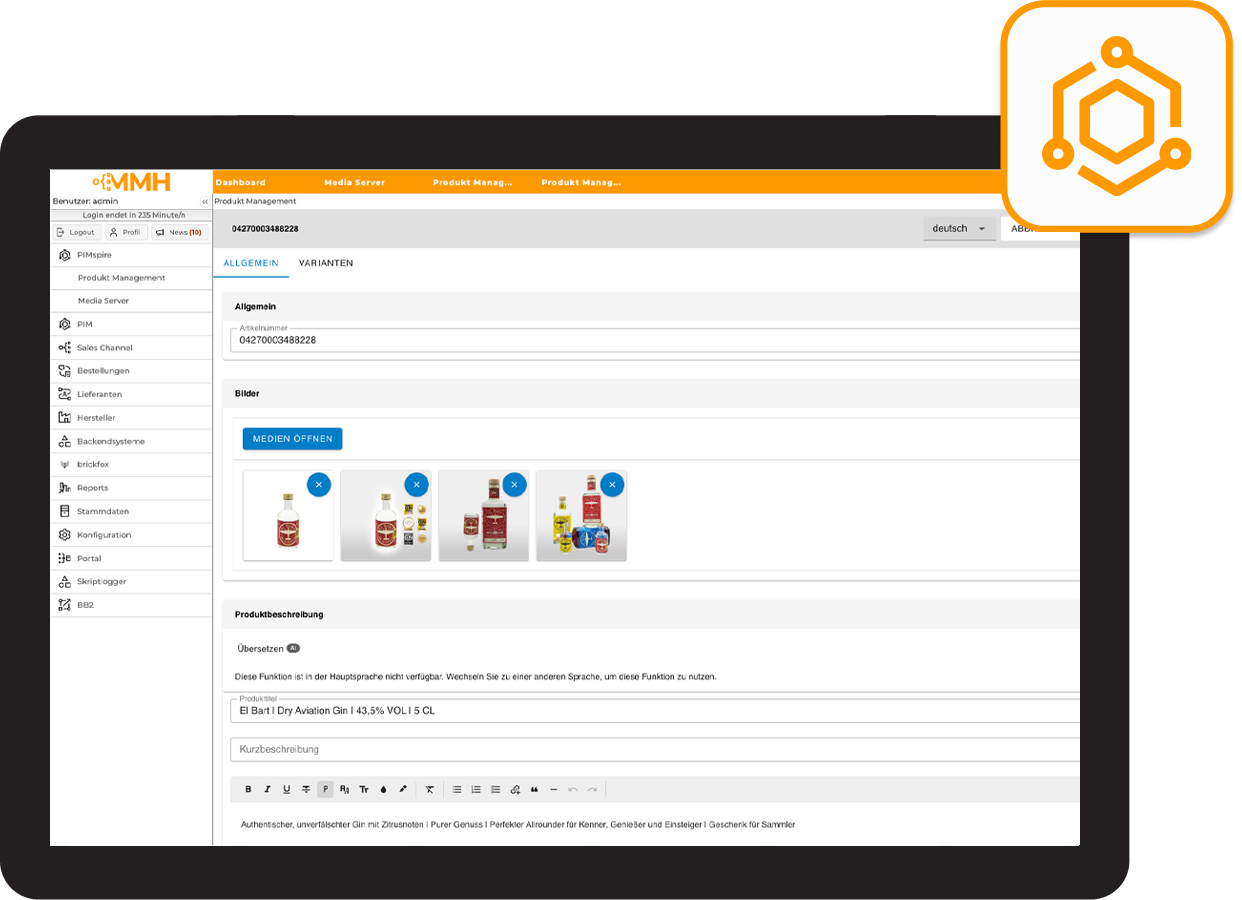
Task: Click the Medien öffnen button
Action: (292, 439)
